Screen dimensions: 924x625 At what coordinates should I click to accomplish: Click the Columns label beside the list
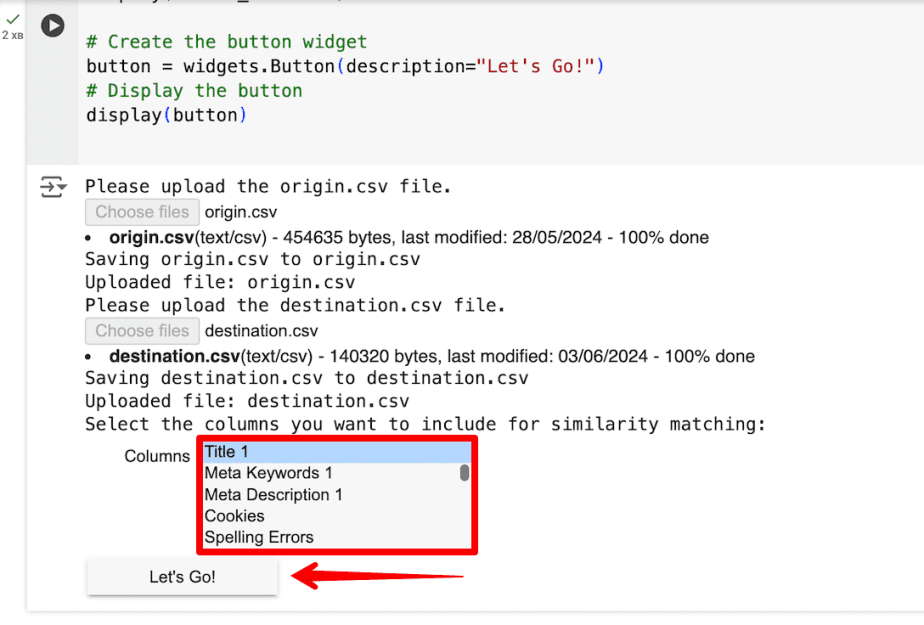click(157, 456)
